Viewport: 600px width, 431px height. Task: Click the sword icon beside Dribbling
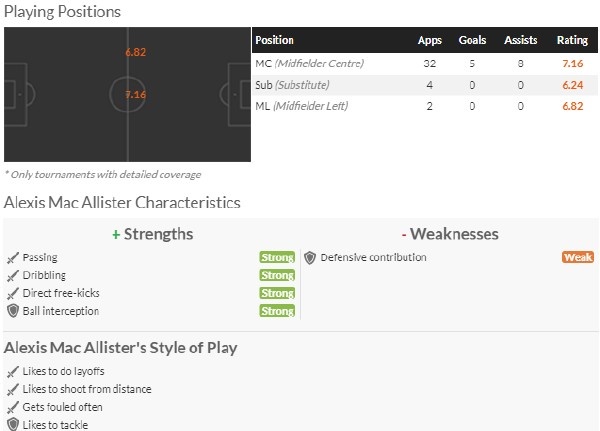(13, 276)
